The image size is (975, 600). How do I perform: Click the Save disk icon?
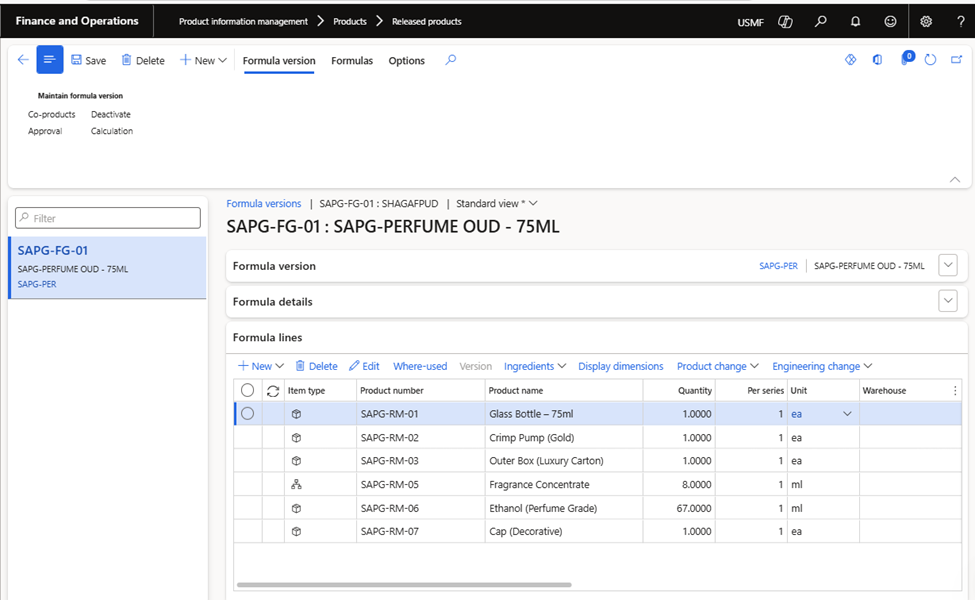pyautogui.click(x=76, y=60)
